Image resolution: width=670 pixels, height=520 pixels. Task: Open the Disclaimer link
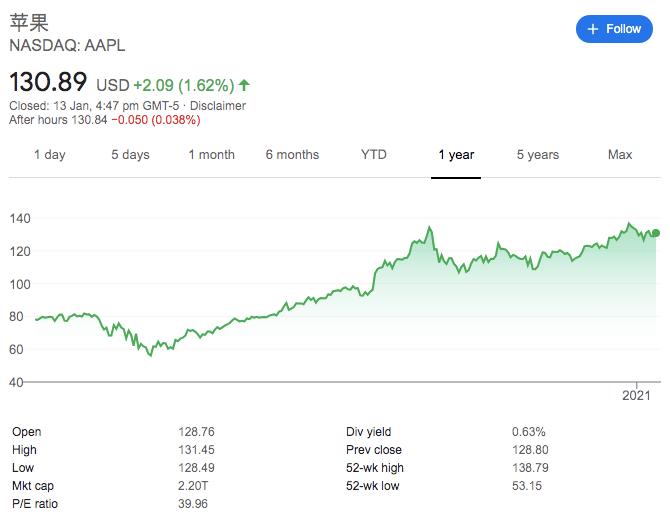pyautogui.click(x=217, y=106)
